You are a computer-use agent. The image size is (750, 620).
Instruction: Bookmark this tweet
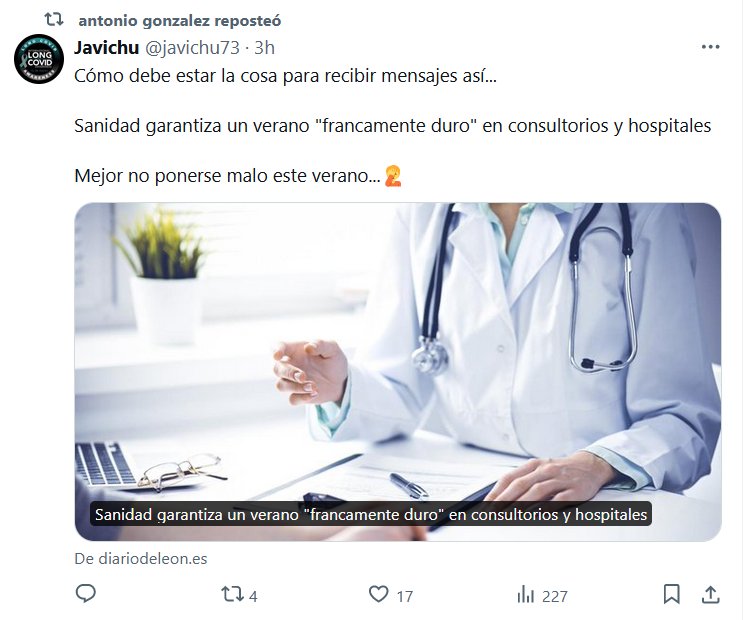pyautogui.click(x=672, y=594)
